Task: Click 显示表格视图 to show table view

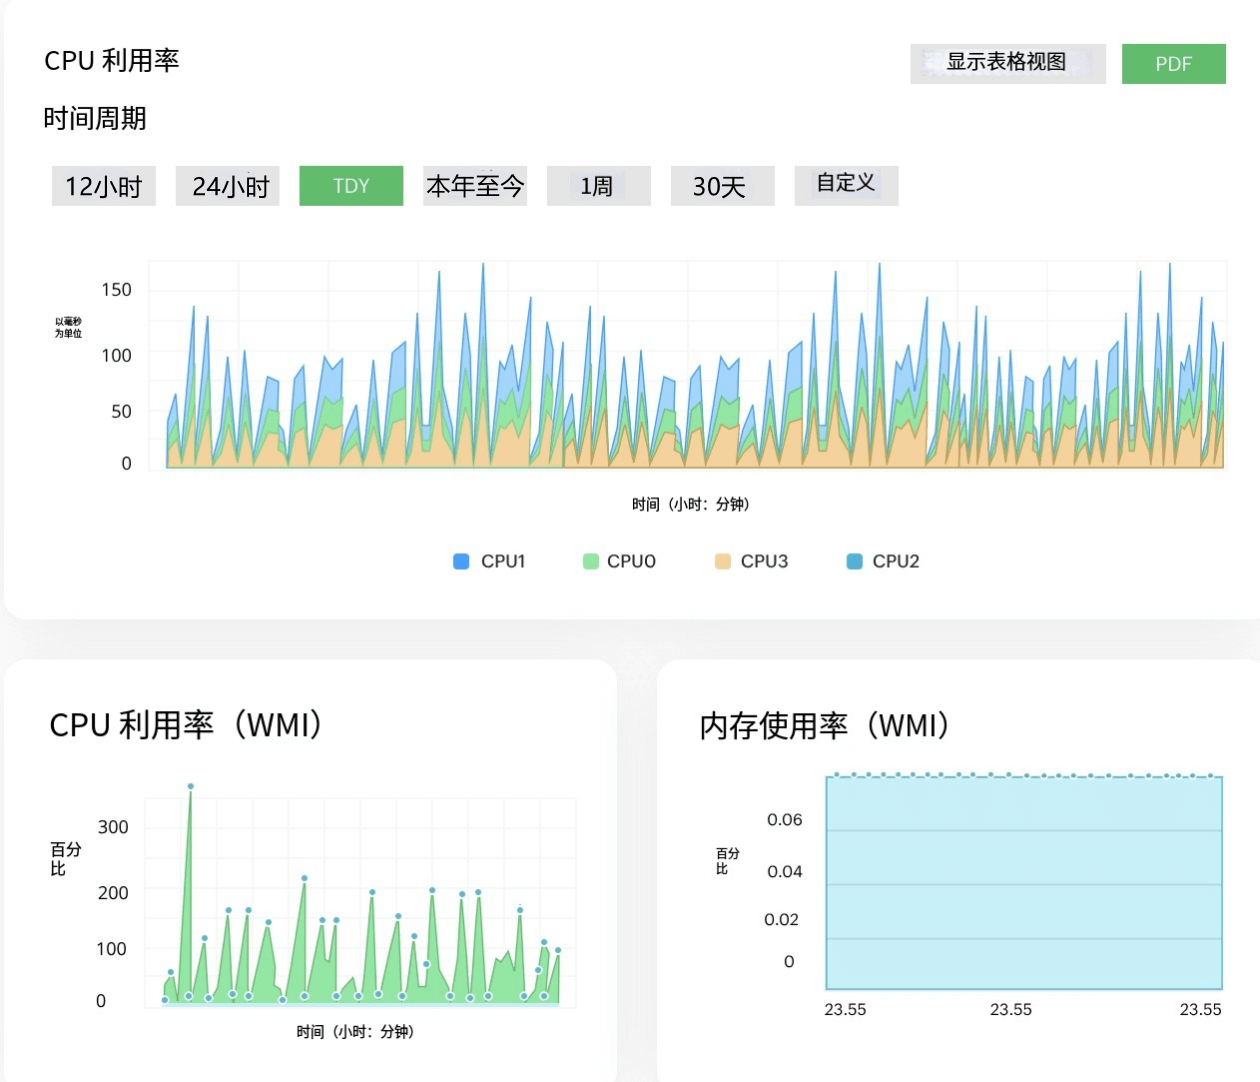Action: click(x=1006, y=62)
